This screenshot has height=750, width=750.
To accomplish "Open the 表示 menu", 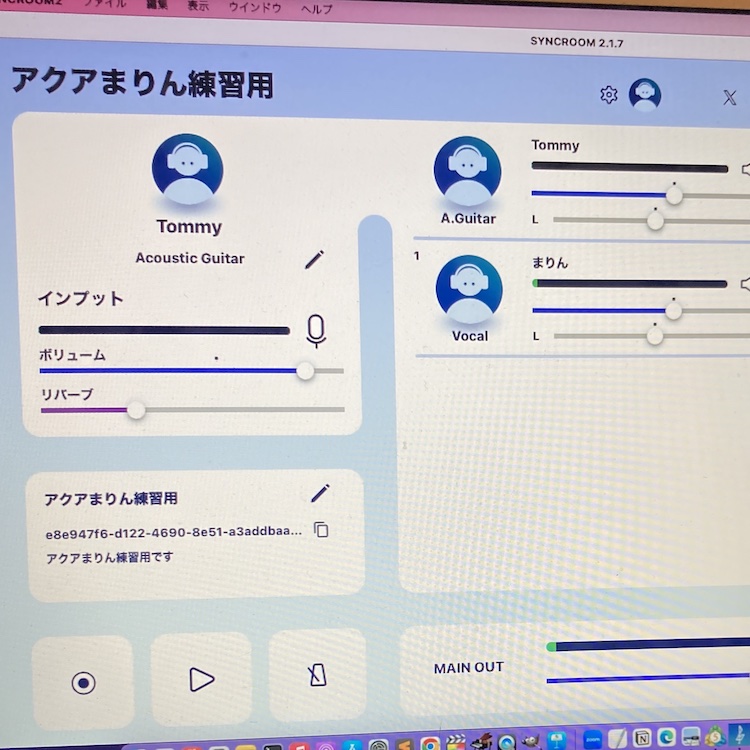I will coord(198,6).
